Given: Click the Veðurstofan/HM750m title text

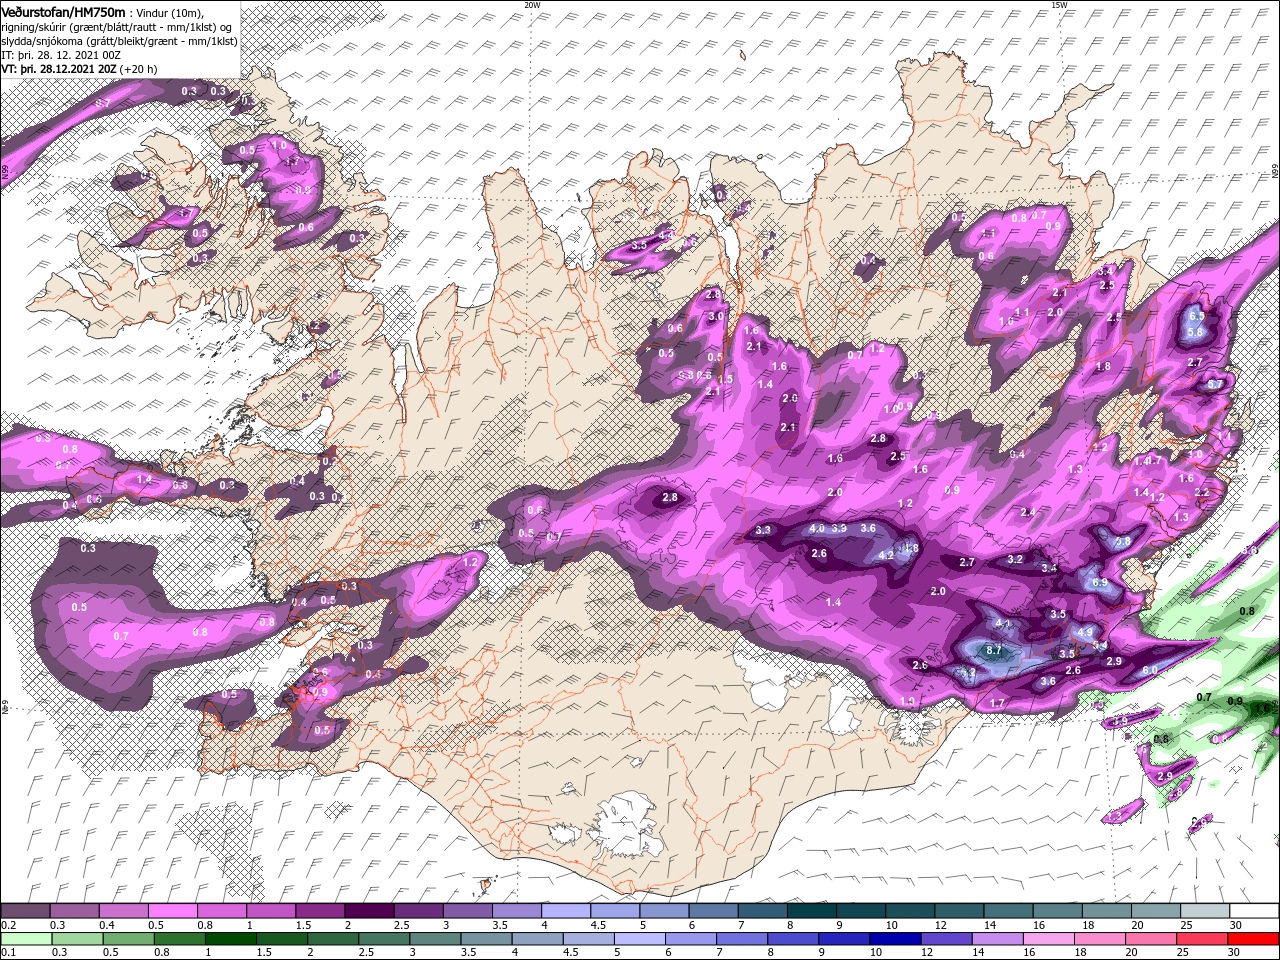Looking at the screenshot, I should tap(63, 11).
